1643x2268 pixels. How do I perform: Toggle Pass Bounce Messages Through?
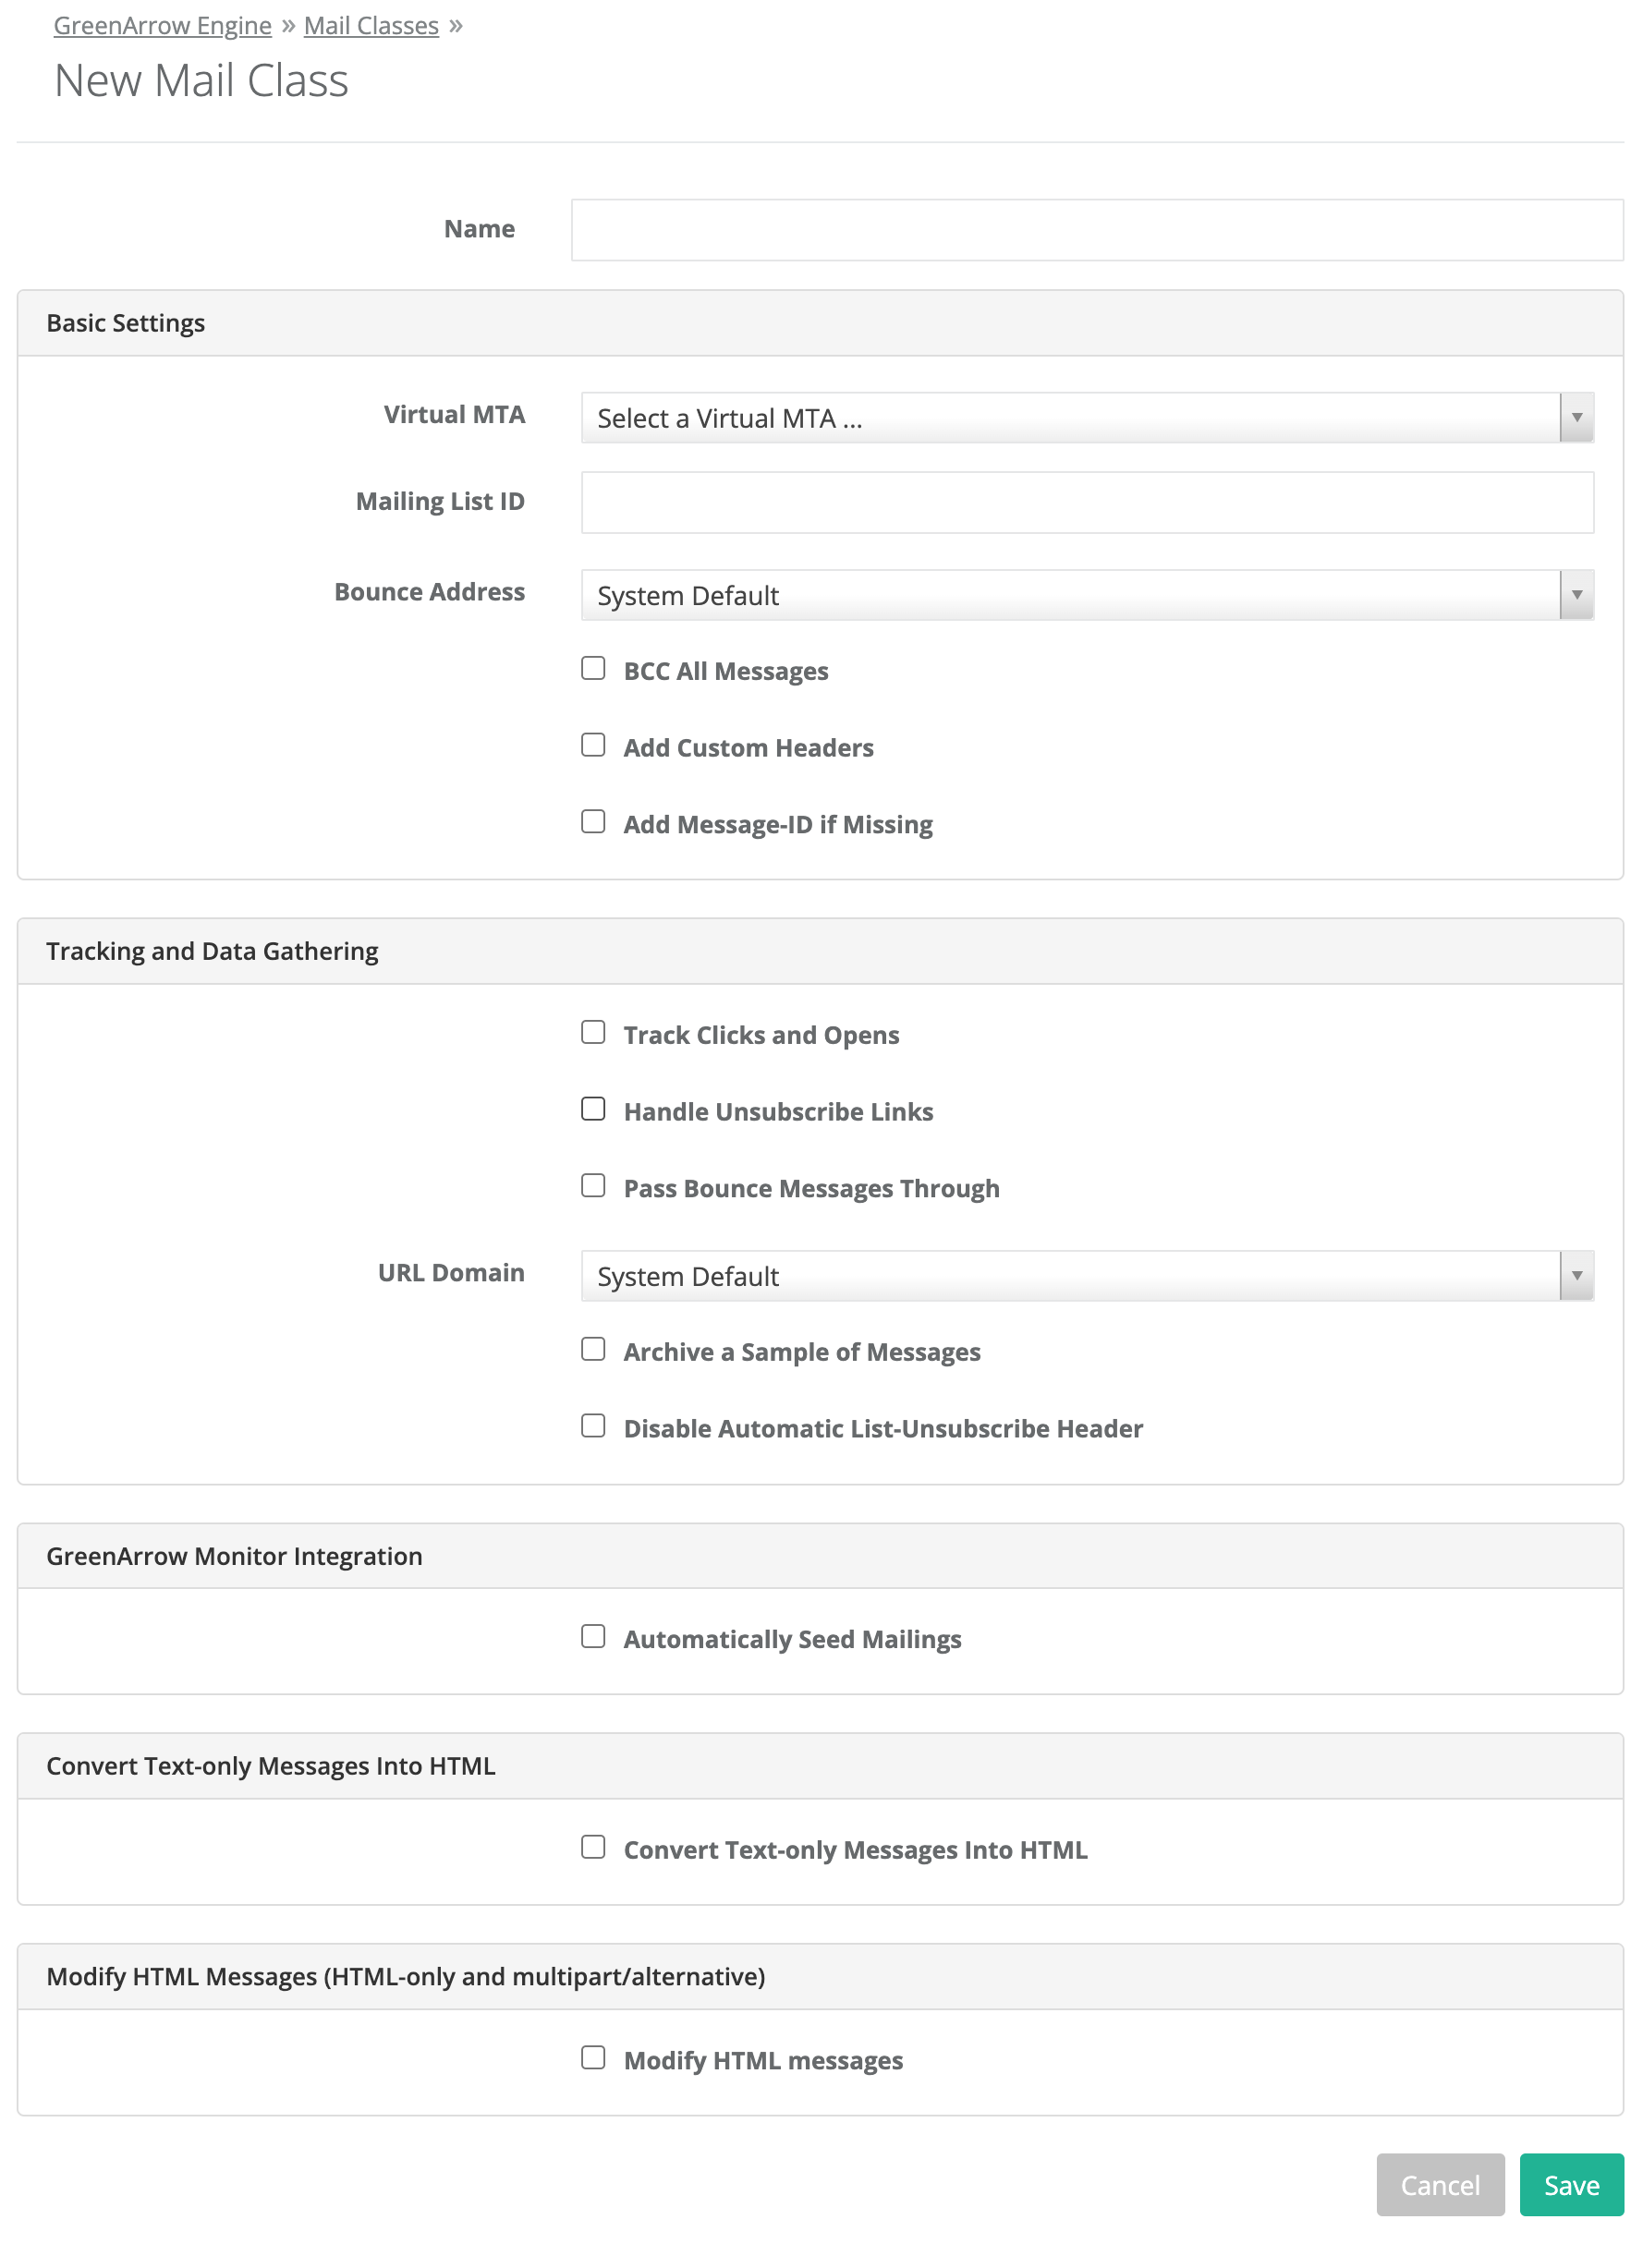click(x=593, y=1186)
